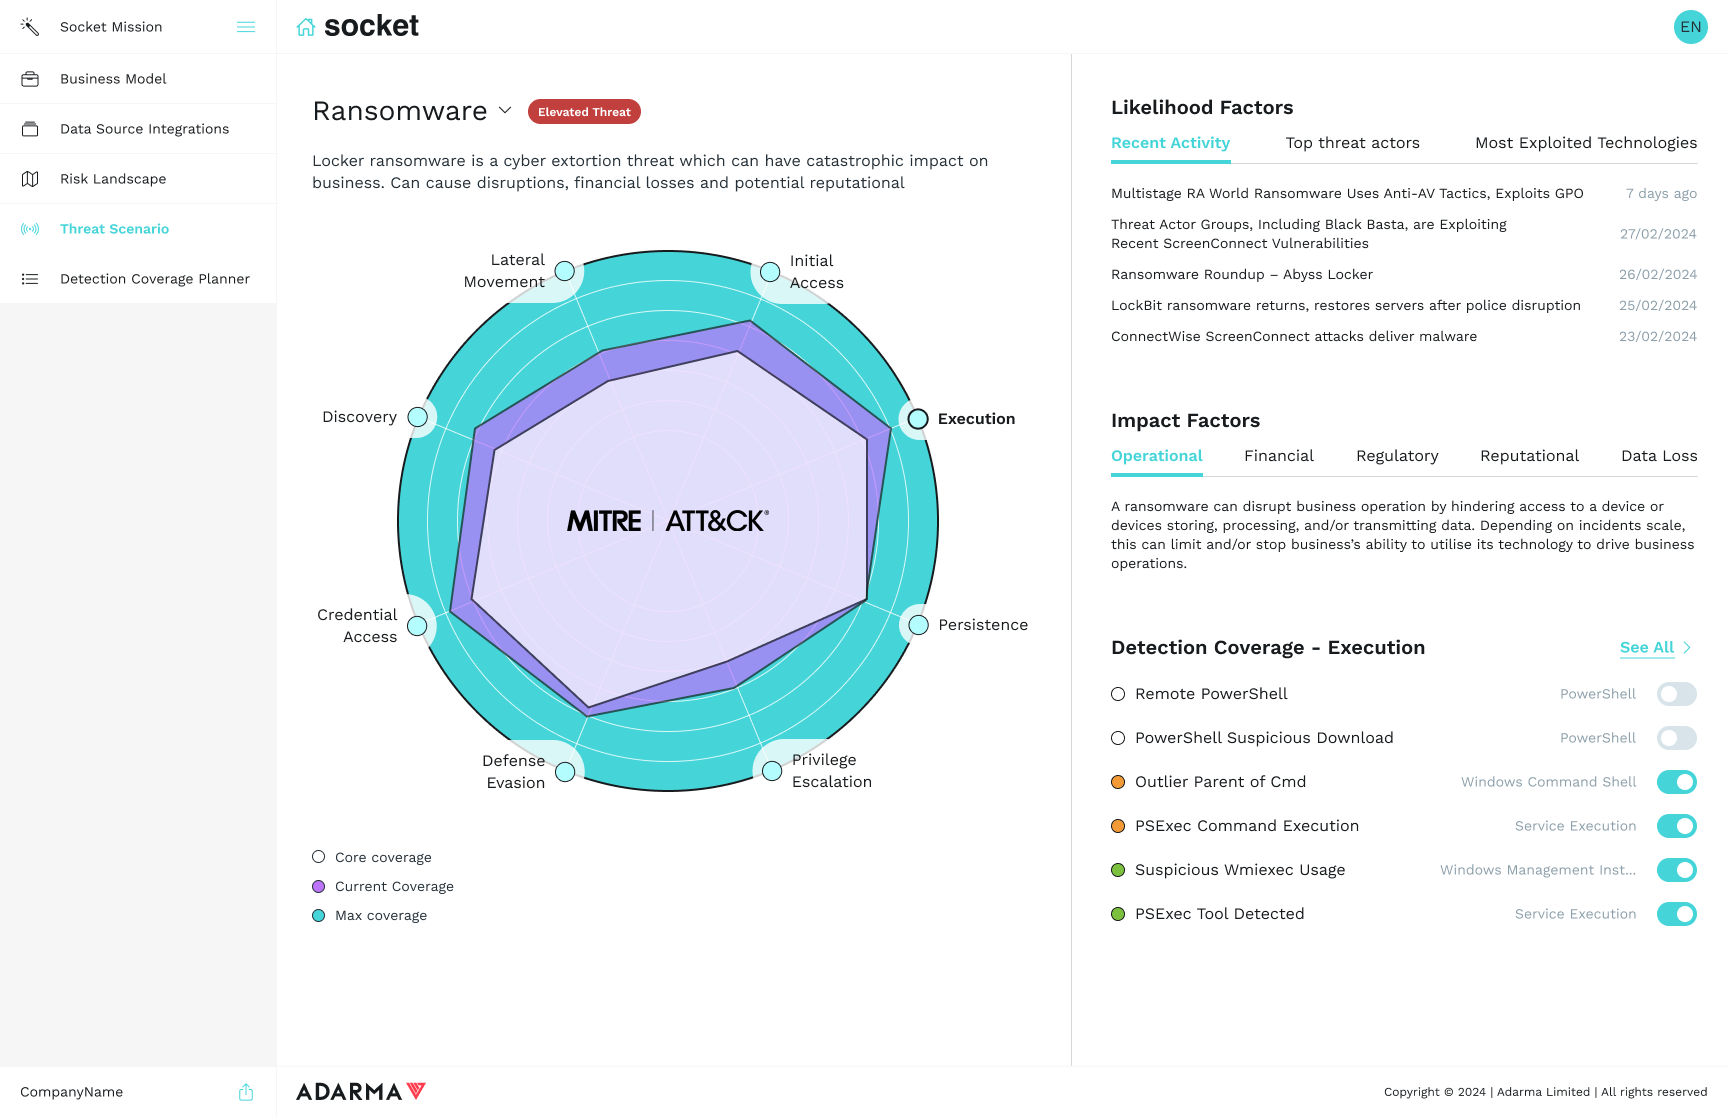
Task: Expand the Ransomware scenario dropdown
Action: coord(505,110)
